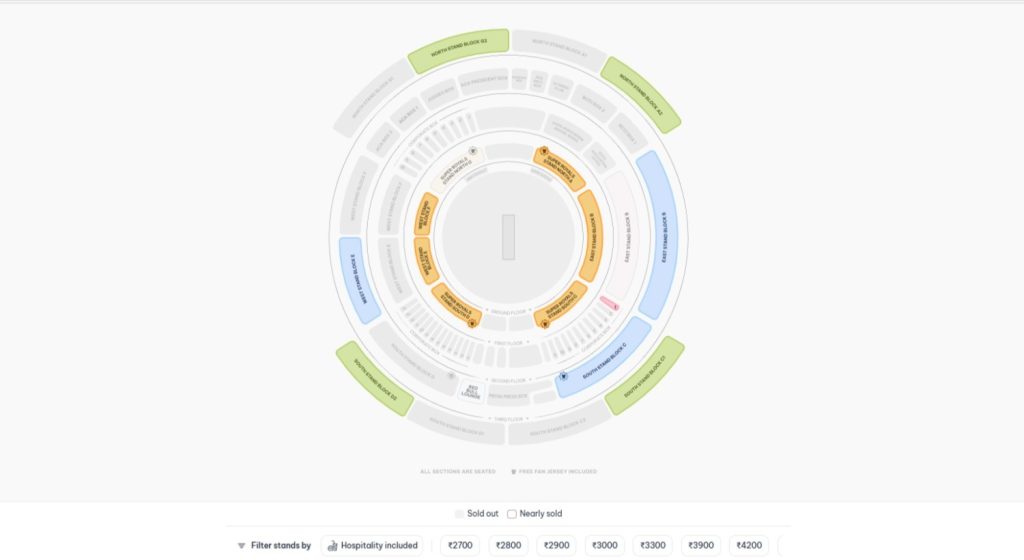1024x560 pixels.
Task: Filter stands by ₹2900 price
Action: point(556,546)
